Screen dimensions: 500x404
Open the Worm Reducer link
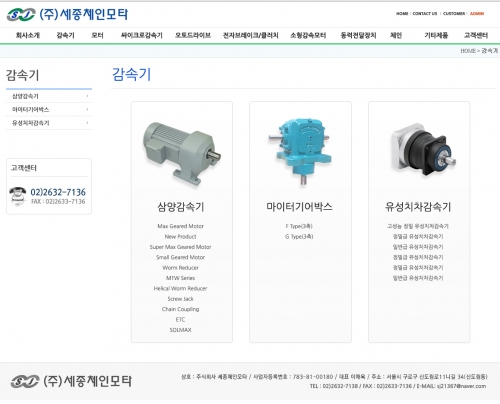pos(180,267)
